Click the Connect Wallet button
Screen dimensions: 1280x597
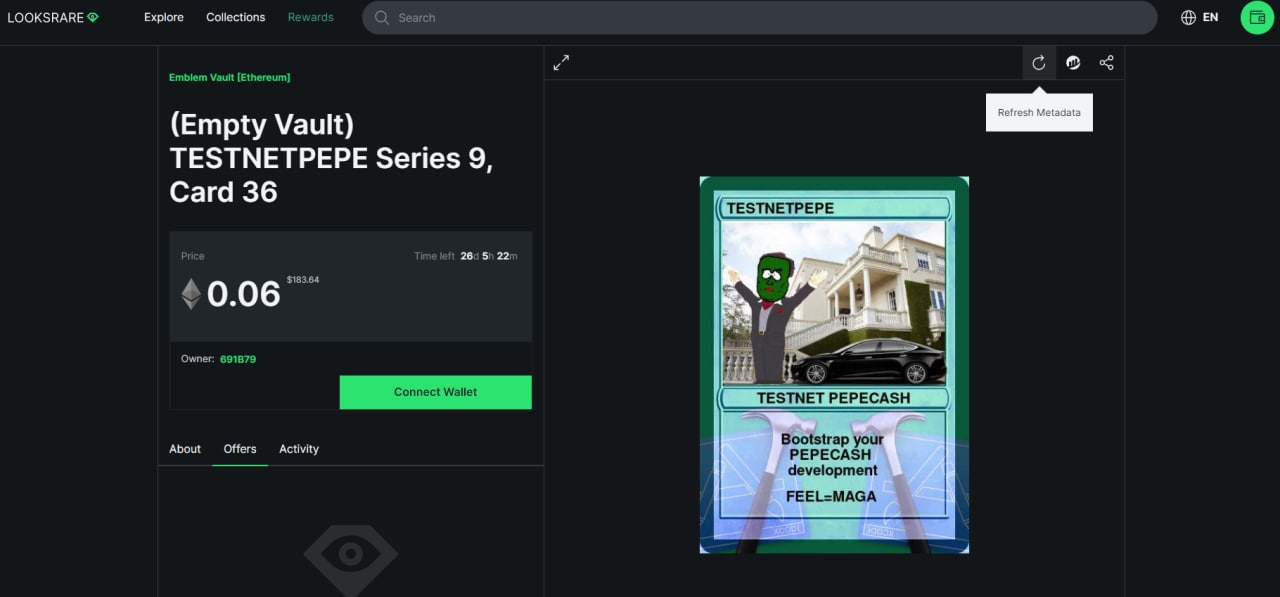point(436,392)
